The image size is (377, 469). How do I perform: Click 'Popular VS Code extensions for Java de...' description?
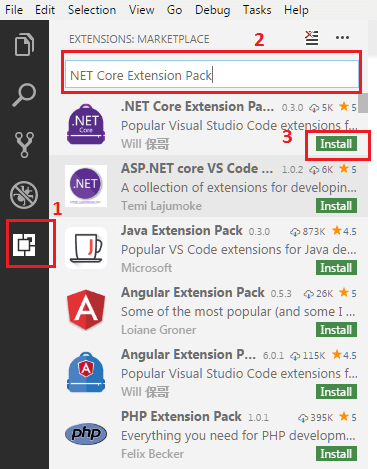coord(239,250)
